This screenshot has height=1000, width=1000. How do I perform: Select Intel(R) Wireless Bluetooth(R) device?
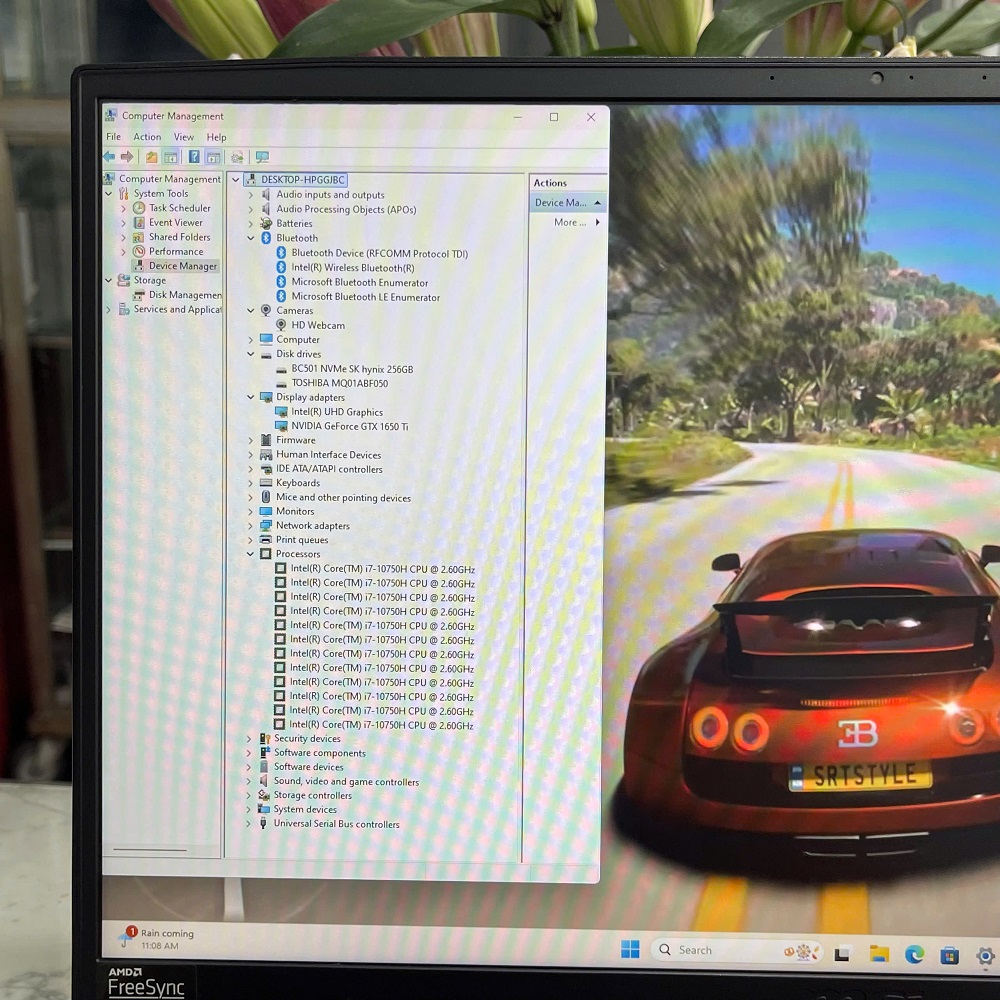tap(353, 268)
